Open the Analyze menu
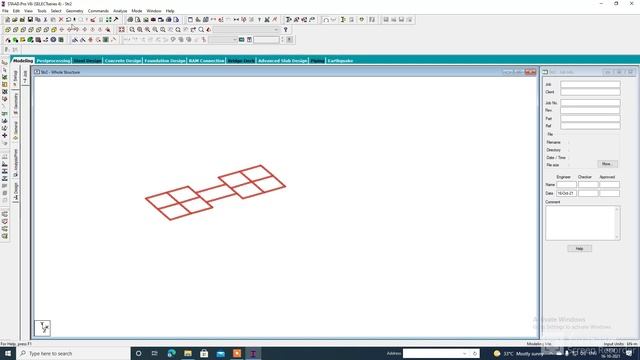 coord(120,11)
